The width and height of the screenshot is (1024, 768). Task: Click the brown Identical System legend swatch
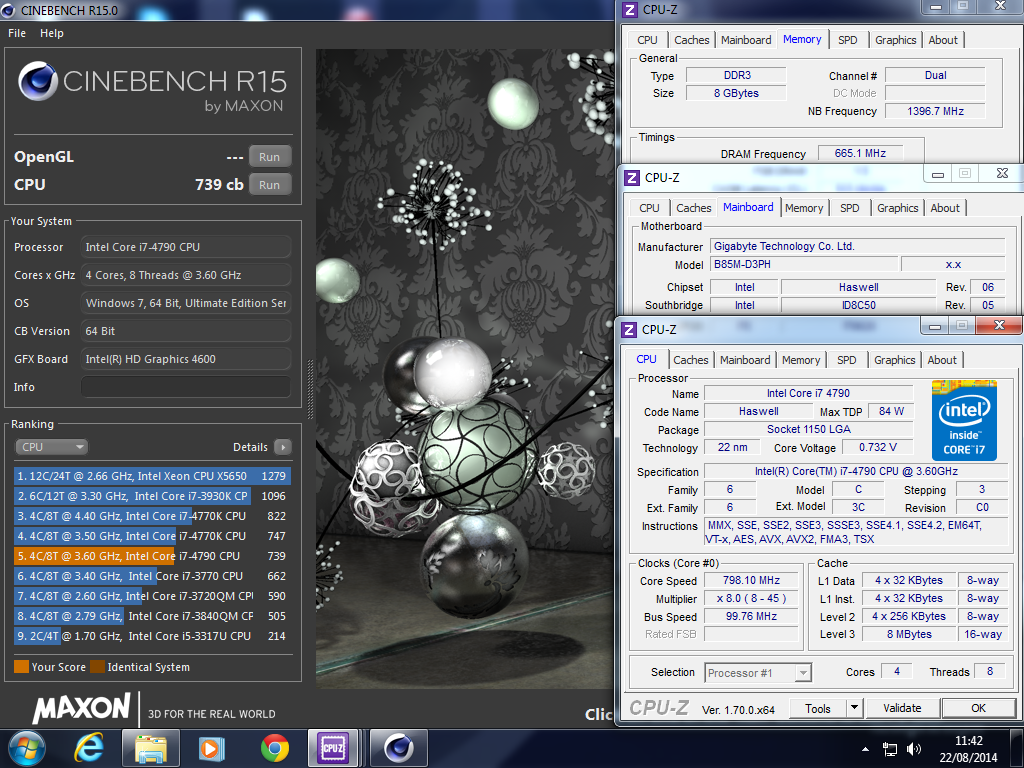point(97,667)
